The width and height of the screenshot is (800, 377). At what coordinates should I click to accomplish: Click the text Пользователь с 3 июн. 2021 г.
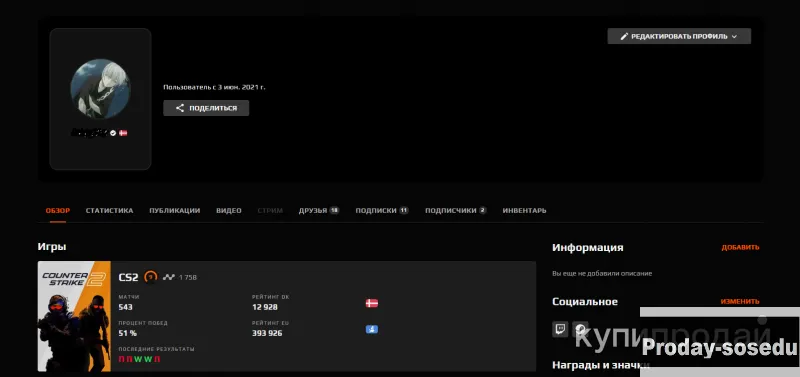click(x=214, y=87)
